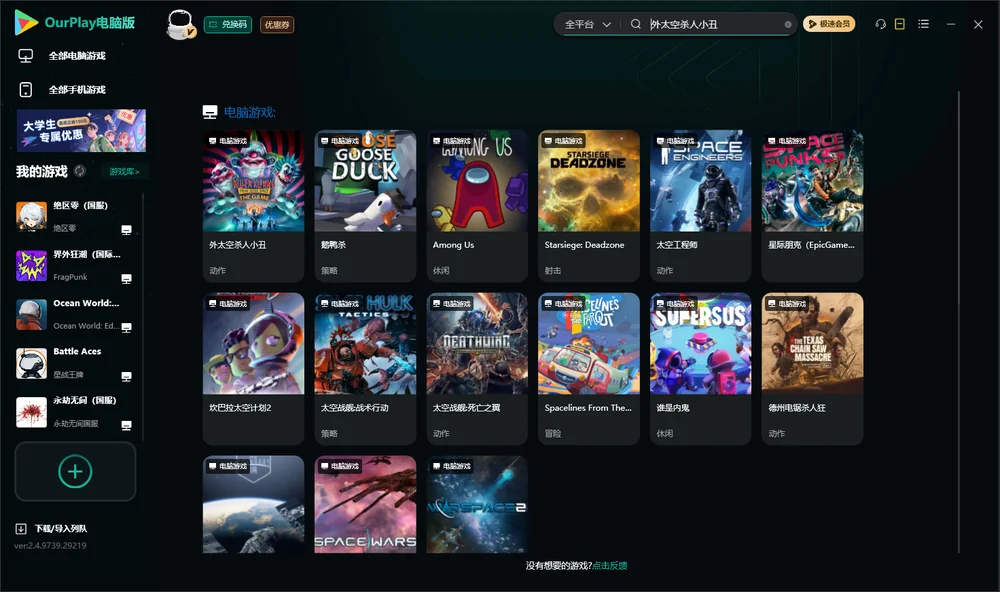Open the customer service headset icon
The width and height of the screenshot is (1000, 592).
pyautogui.click(x=880, y=24)
